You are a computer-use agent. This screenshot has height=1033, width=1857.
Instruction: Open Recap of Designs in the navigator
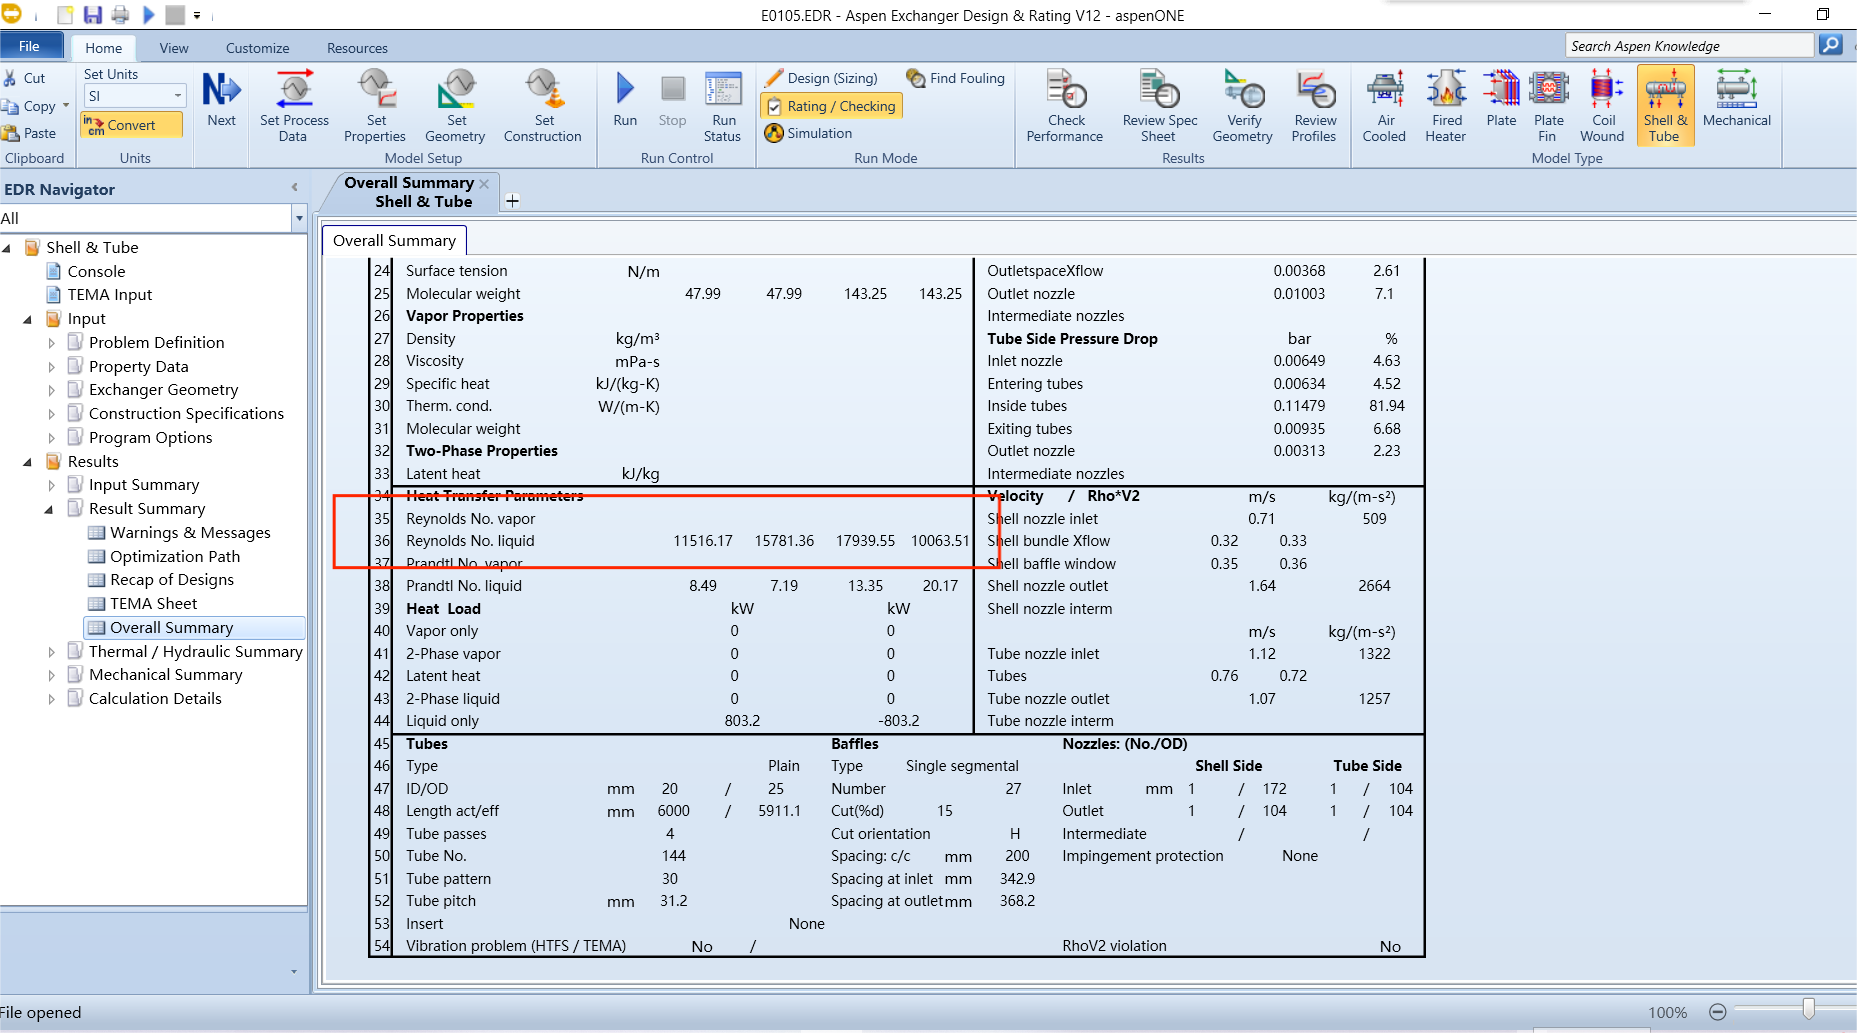click(172, 580)
